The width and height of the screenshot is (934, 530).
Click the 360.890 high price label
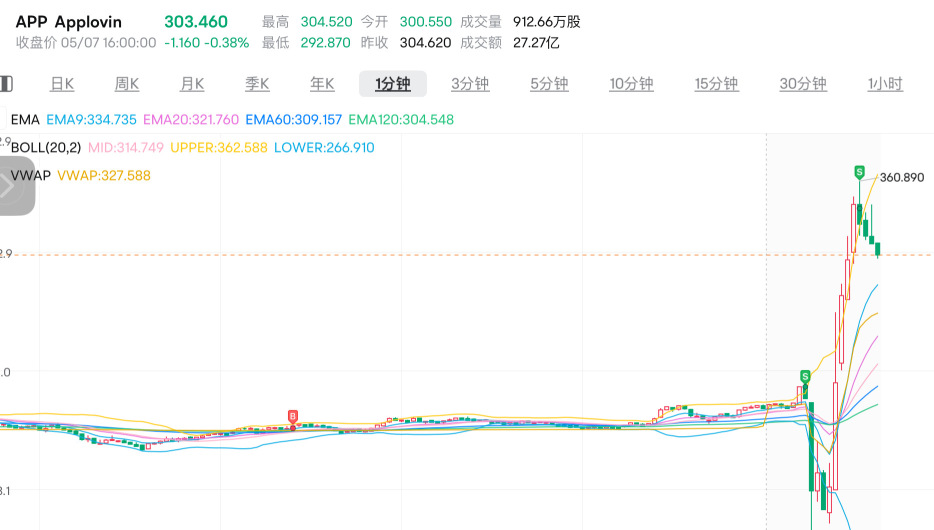click(x=902, y=177)
